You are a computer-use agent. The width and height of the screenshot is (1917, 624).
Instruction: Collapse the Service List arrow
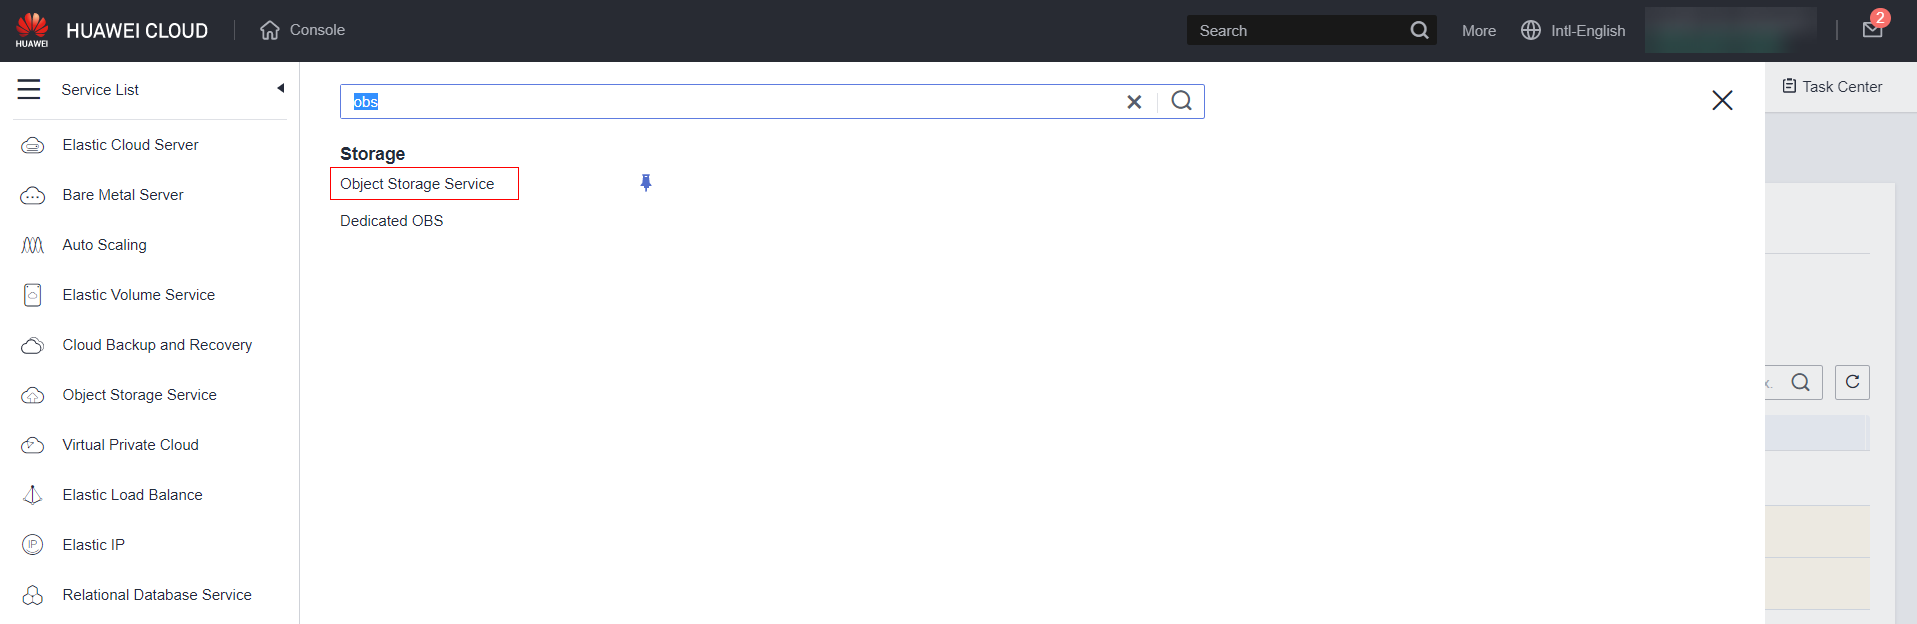coord(281,89)
